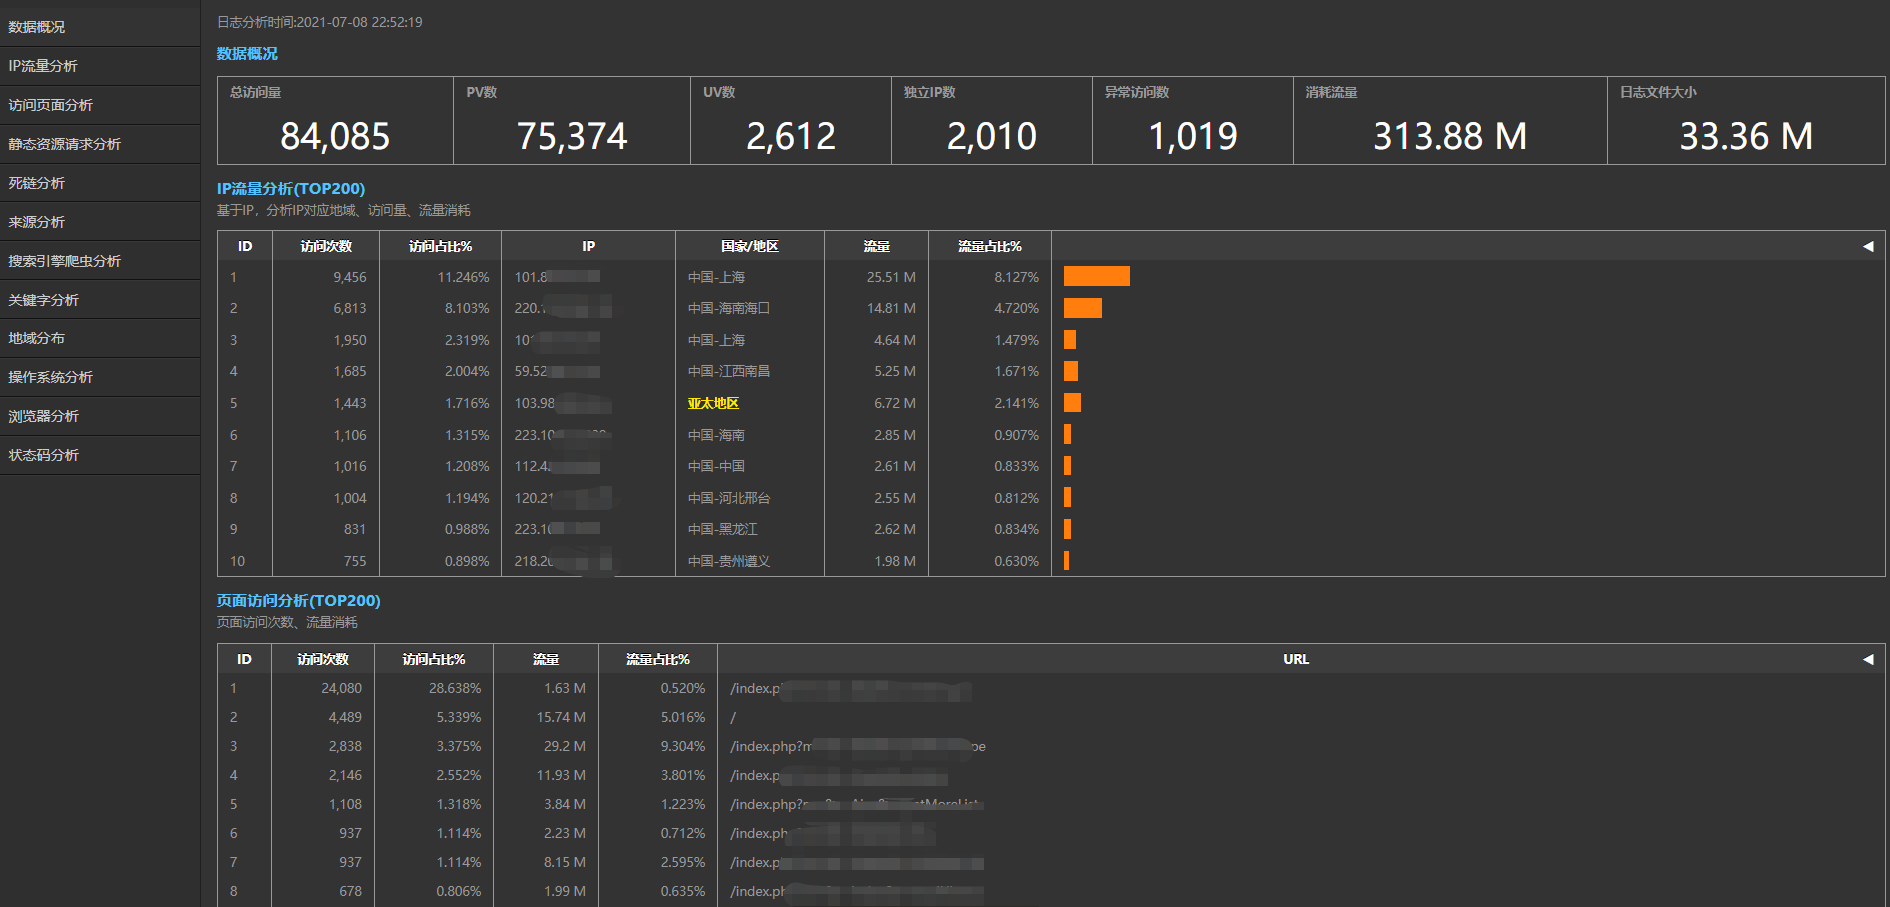Click the 中国-中国 region cell
The width and height of the screenshot is (1890, 907).
(x=716, y=466)
